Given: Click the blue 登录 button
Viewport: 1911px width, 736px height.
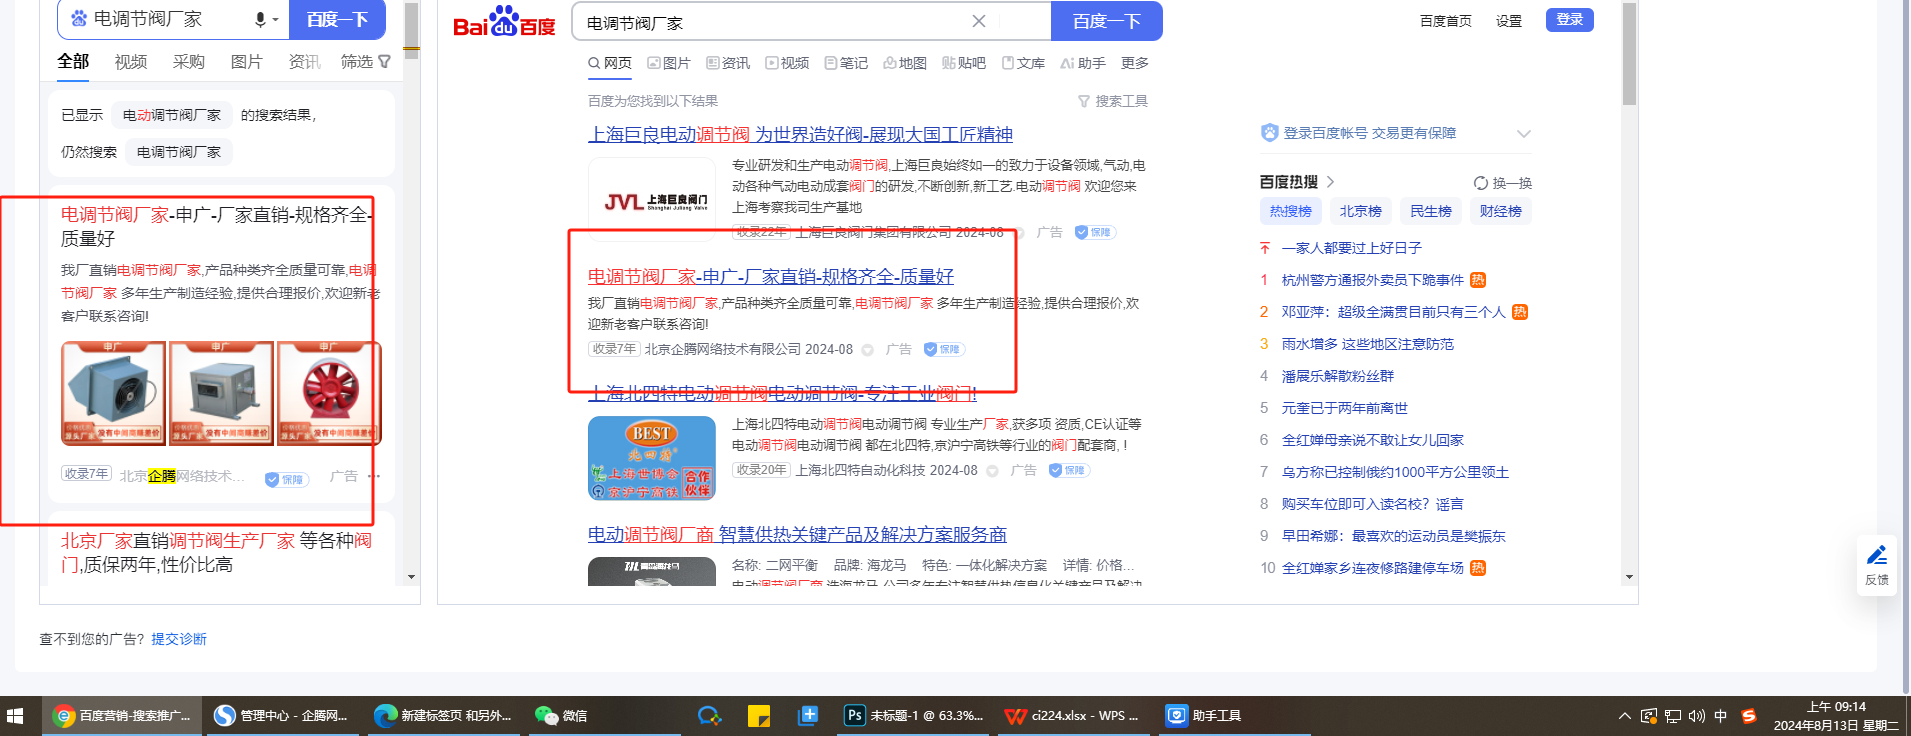Looking at the screenshot, I should coord(1569,20).
